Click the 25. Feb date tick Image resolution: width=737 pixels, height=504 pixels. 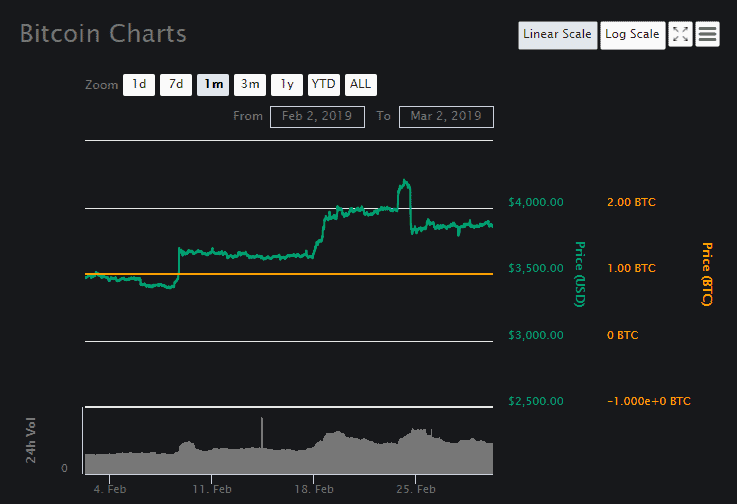[416, 489]
